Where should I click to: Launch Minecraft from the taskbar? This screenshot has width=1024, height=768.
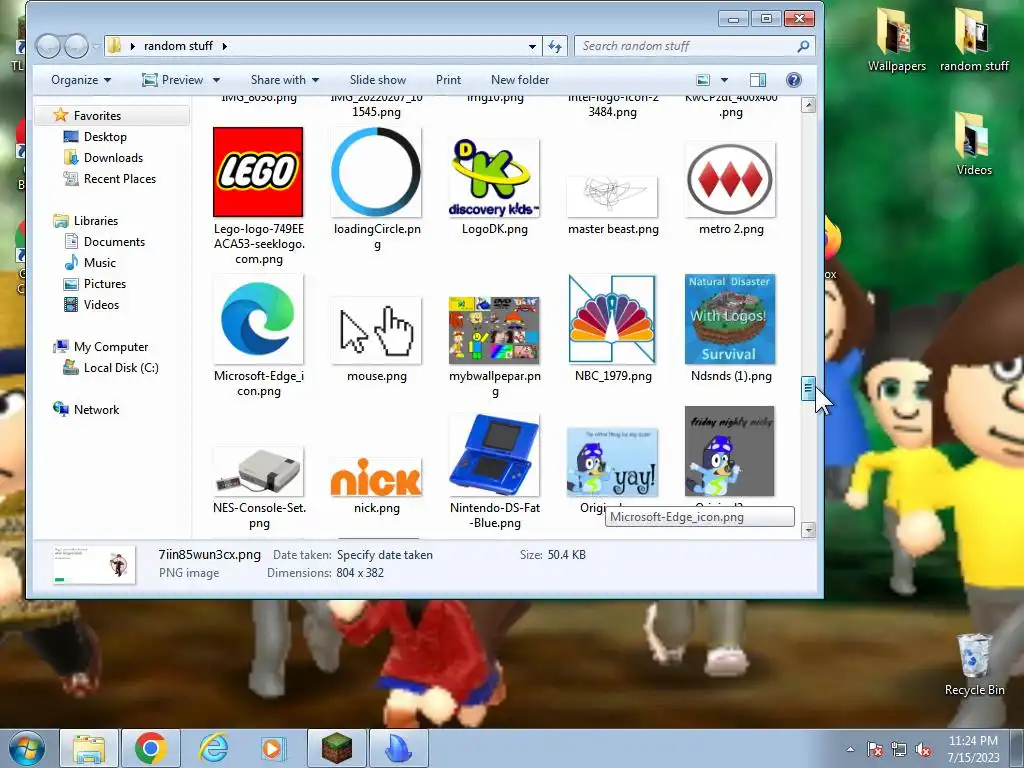coord(337,748)
